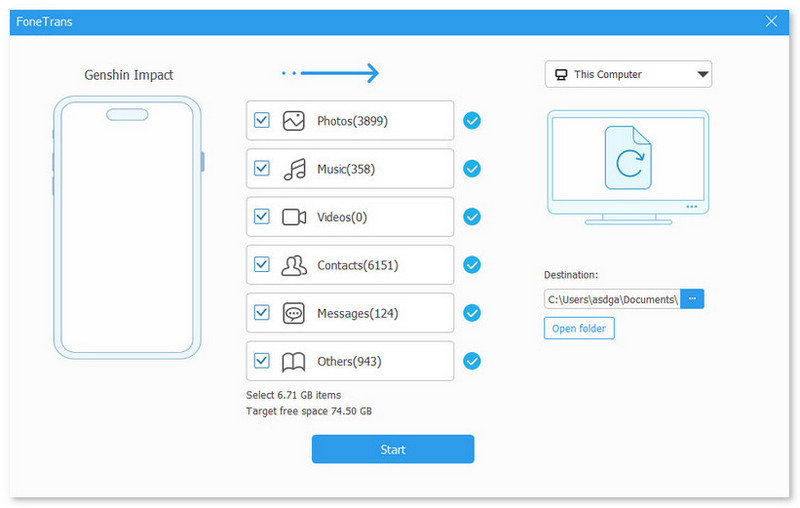Browse destination with the three-dot button

point(692,299)
